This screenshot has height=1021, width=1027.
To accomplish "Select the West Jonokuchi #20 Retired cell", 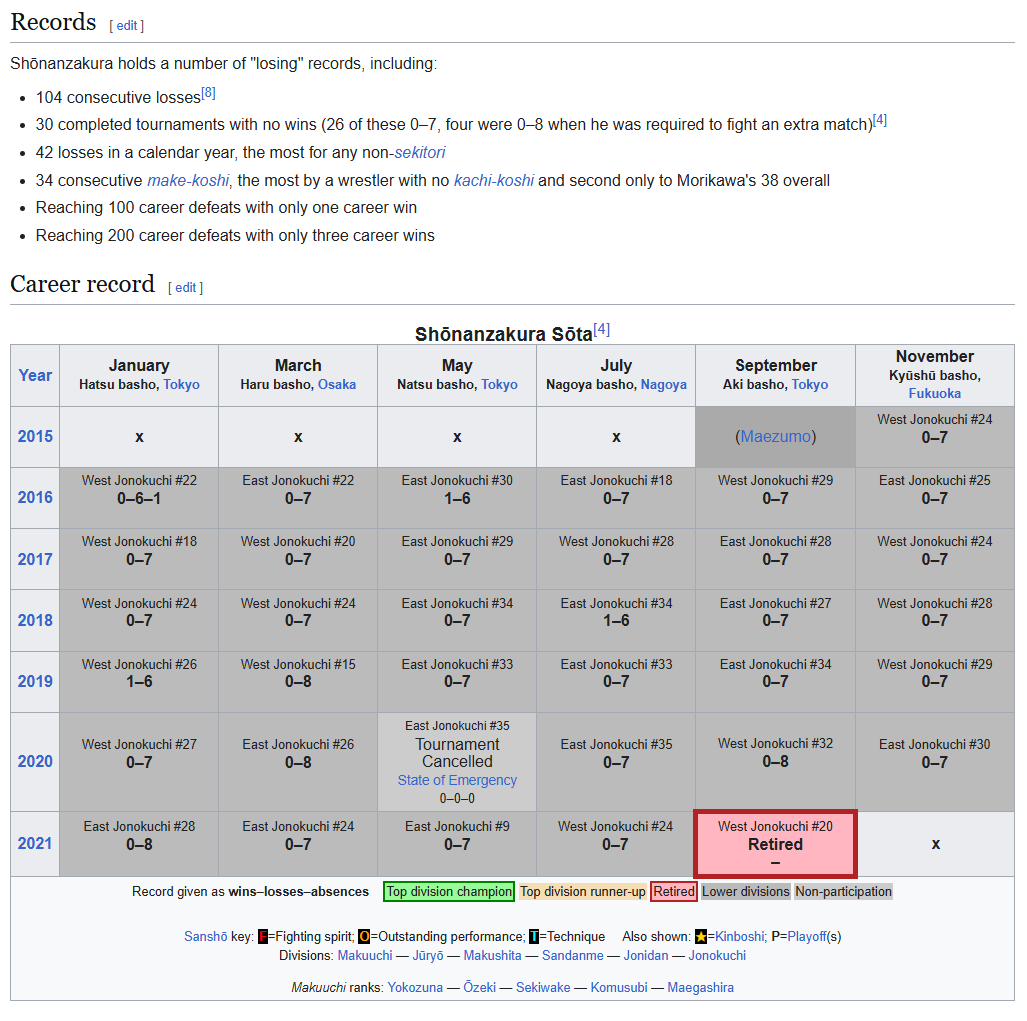I will click(775, 844).
